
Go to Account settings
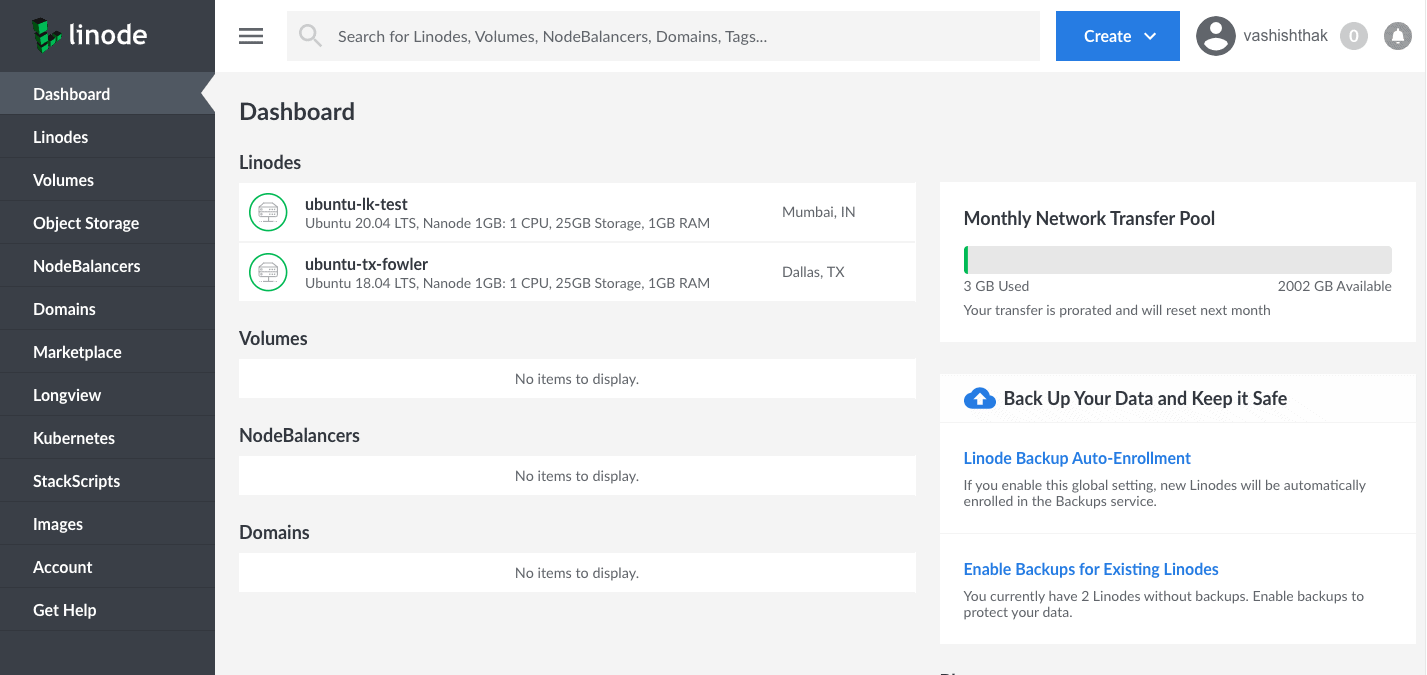point(107,567)
